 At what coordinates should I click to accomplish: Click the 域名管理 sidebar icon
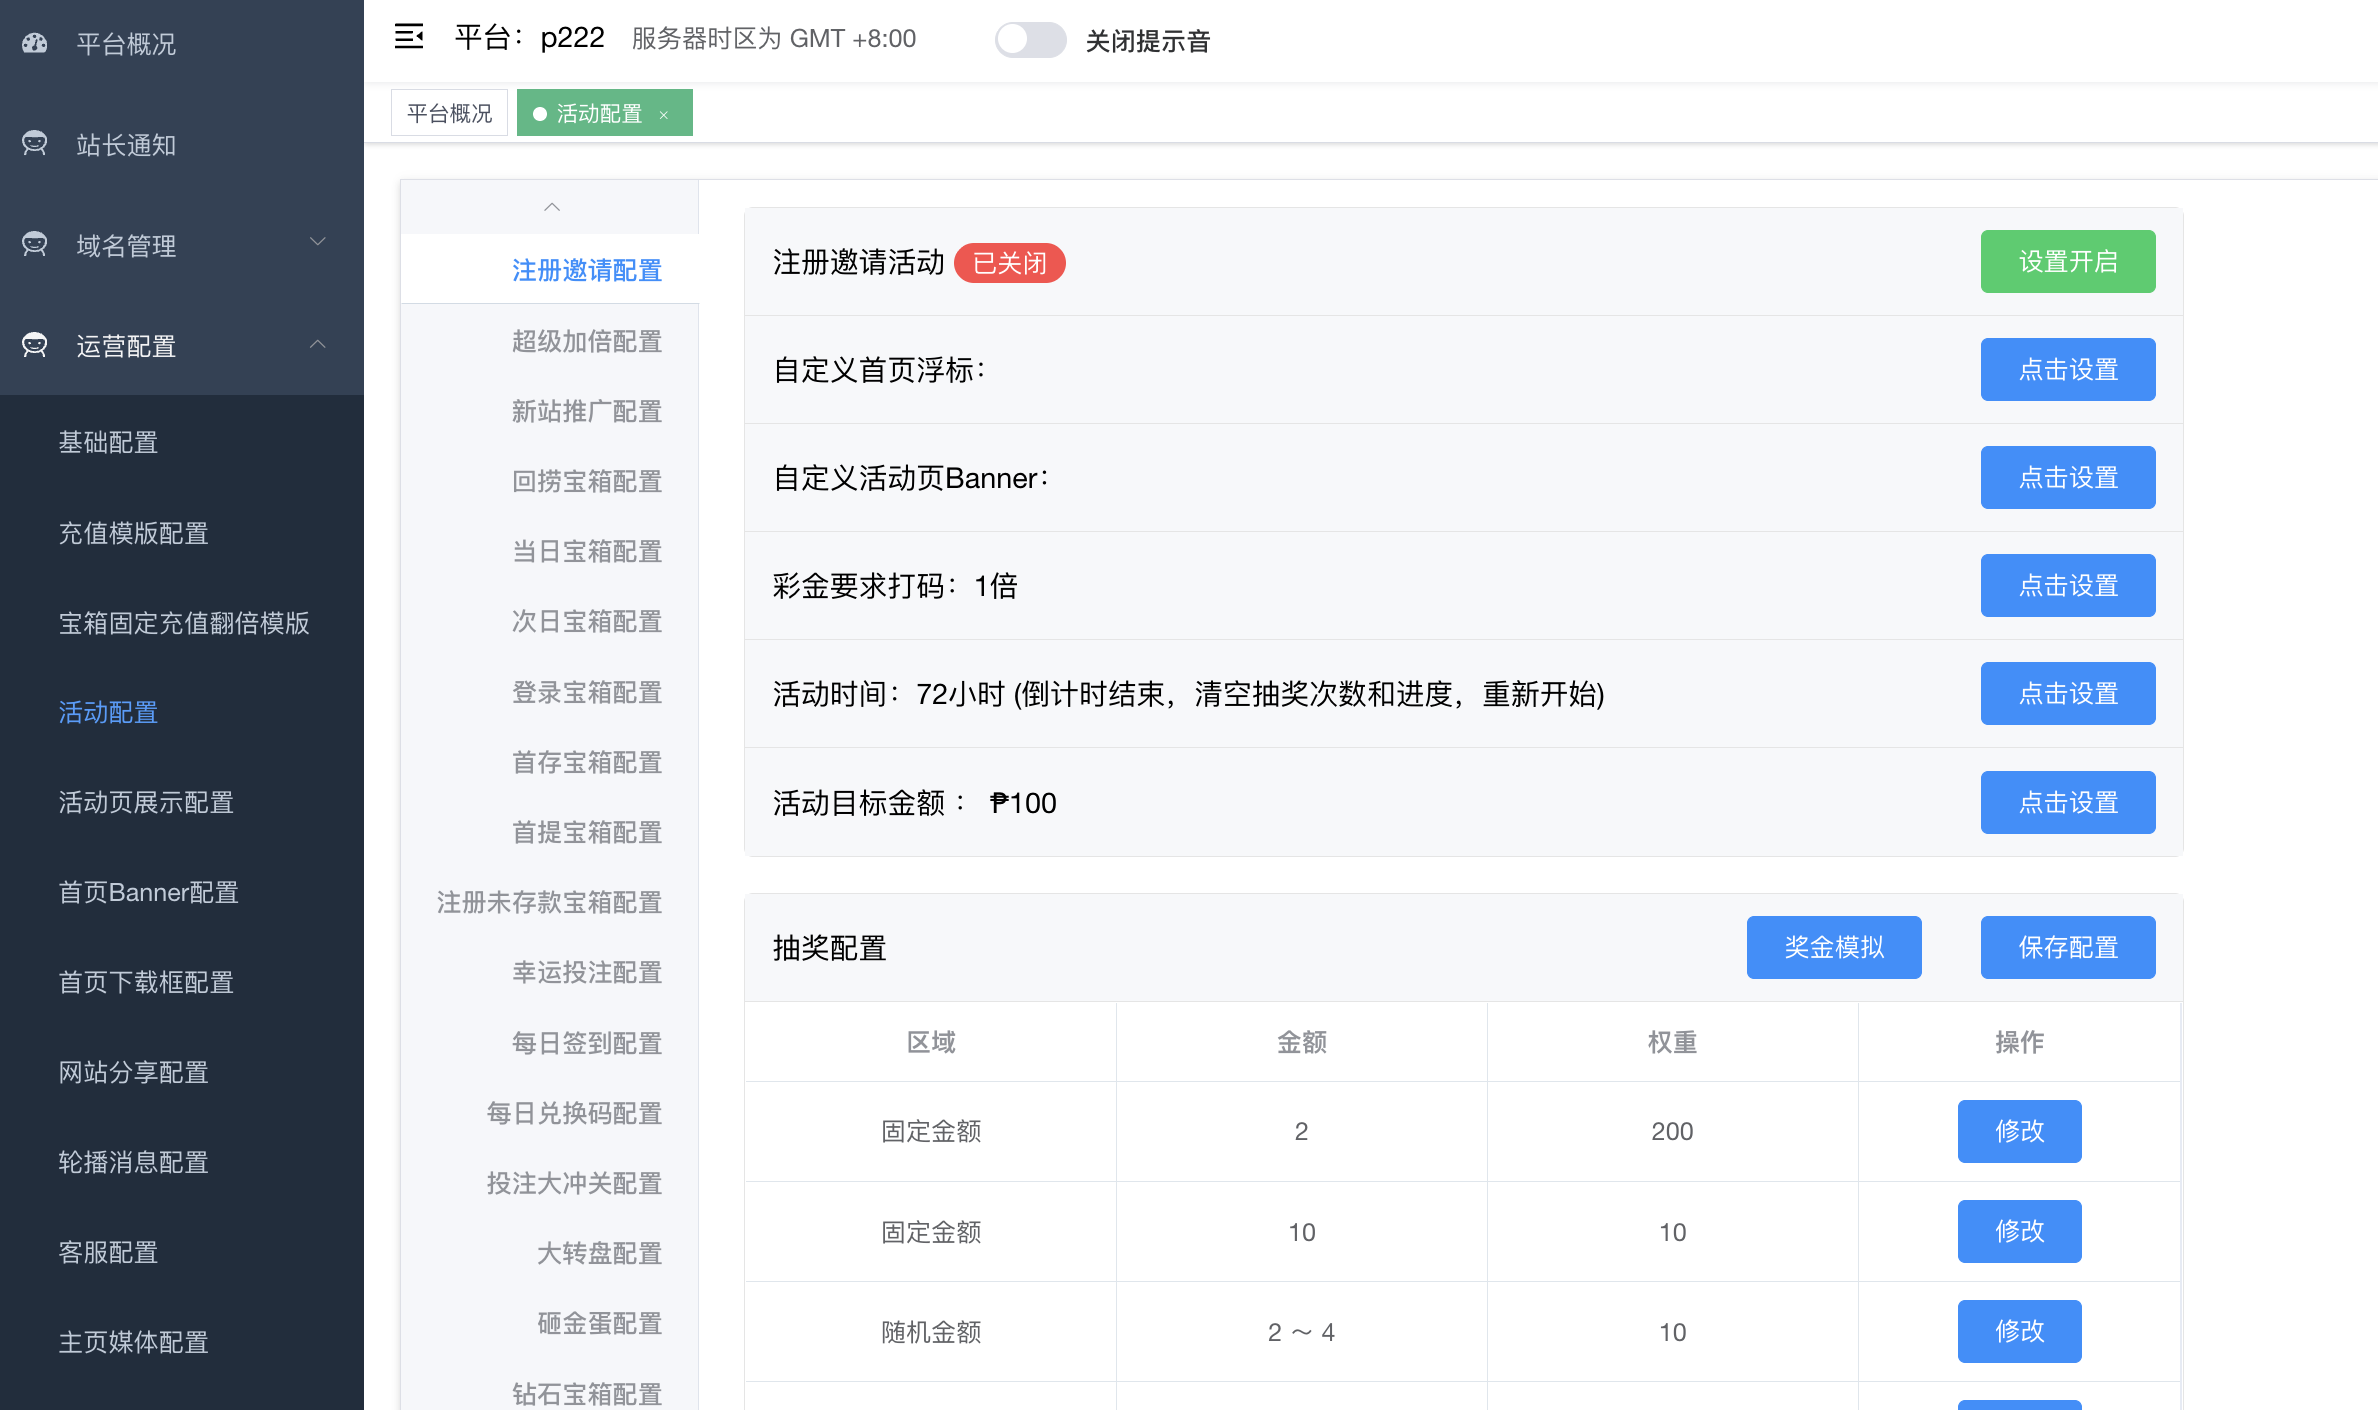click(x=35, y=245)
